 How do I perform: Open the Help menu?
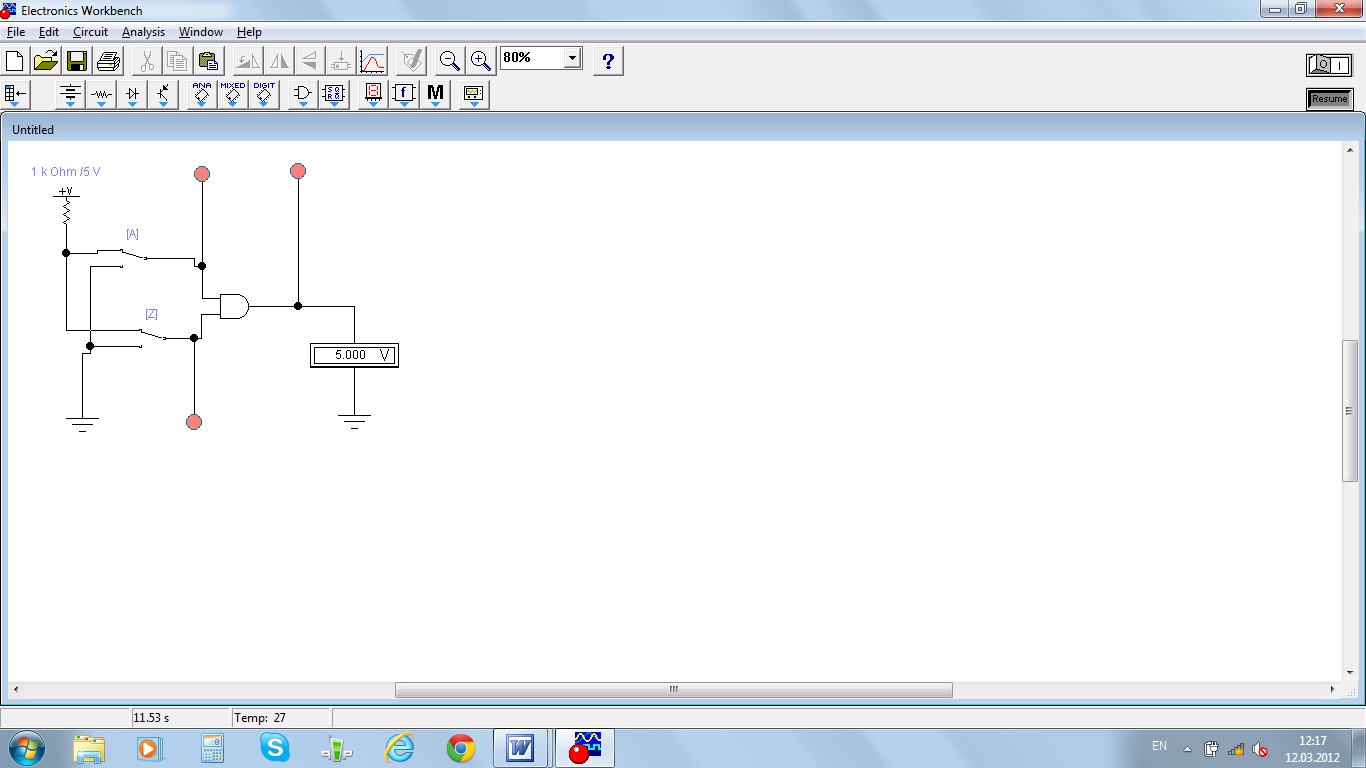pos(249,32)
